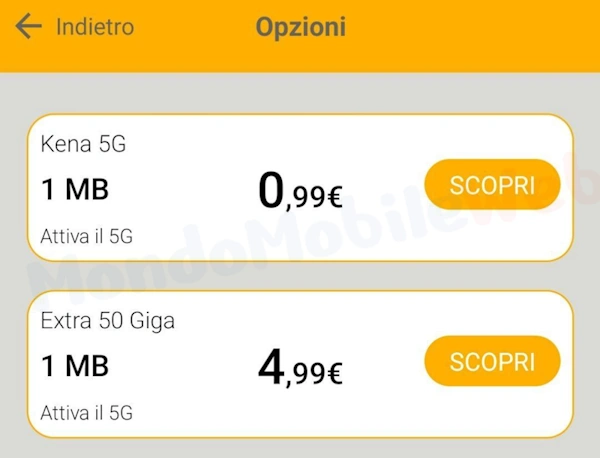Tap Attiva il 5G in the Kena 5G card
Screen dimensions: 600x458
pos(87,237)
